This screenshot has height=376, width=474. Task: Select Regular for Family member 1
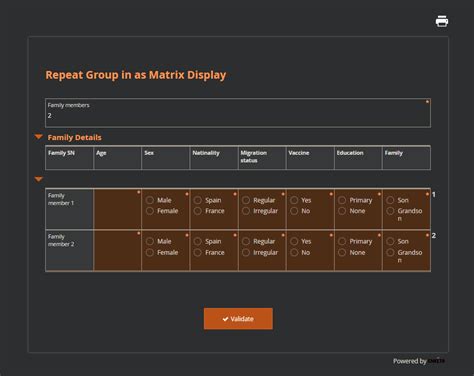(246, 200)
